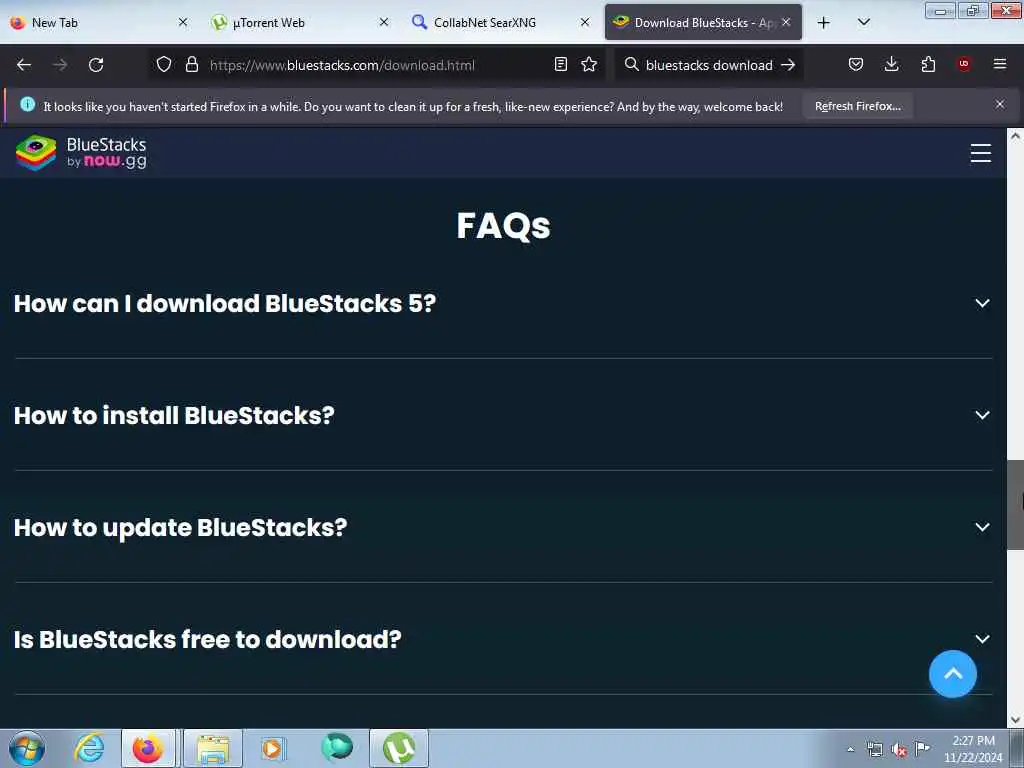This screenshot has width=1024, height=768.
Task: Click the Refresh Firefox button
Action: pyautogui.click(x=857, y=106)
